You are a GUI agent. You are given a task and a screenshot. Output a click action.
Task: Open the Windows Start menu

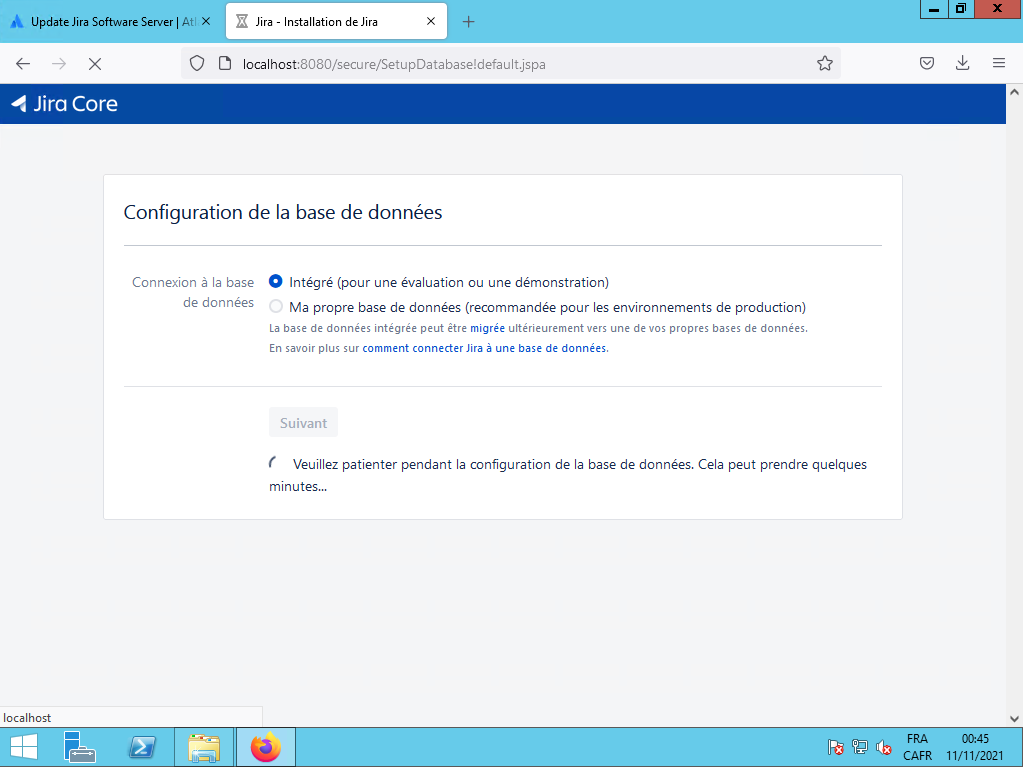tap(24, 747)
